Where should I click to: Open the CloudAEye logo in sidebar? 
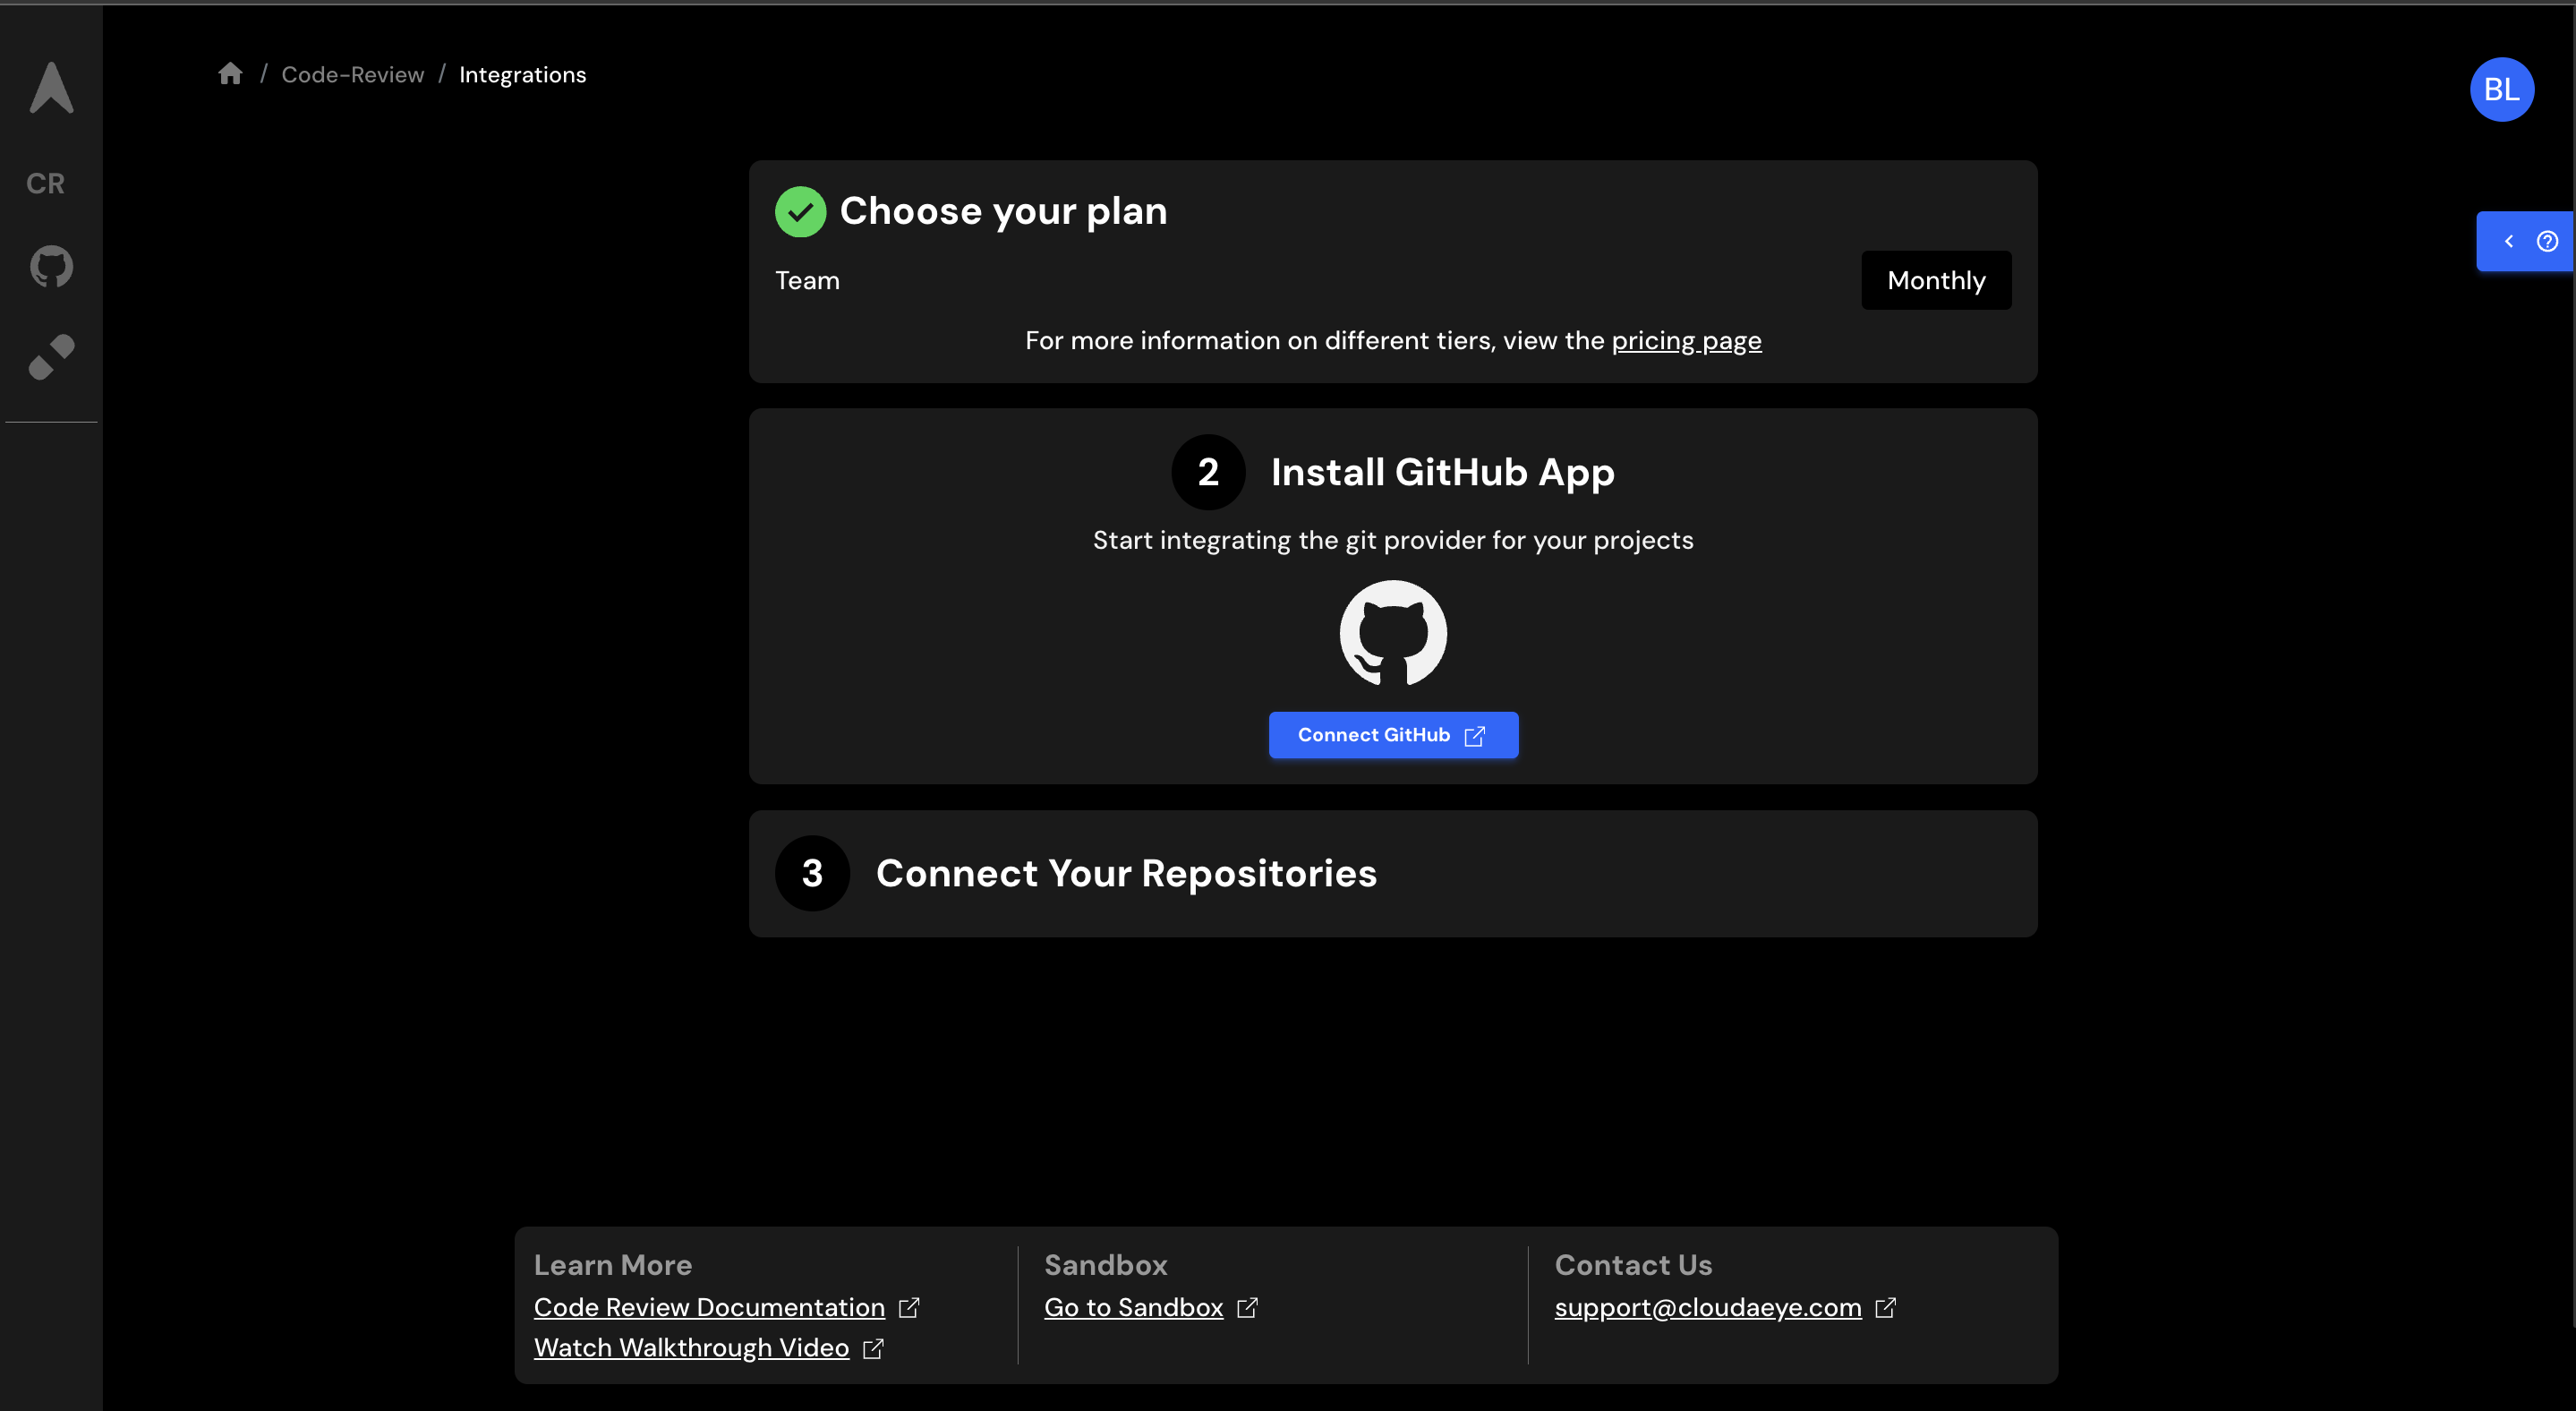click(x=51, y=87)
